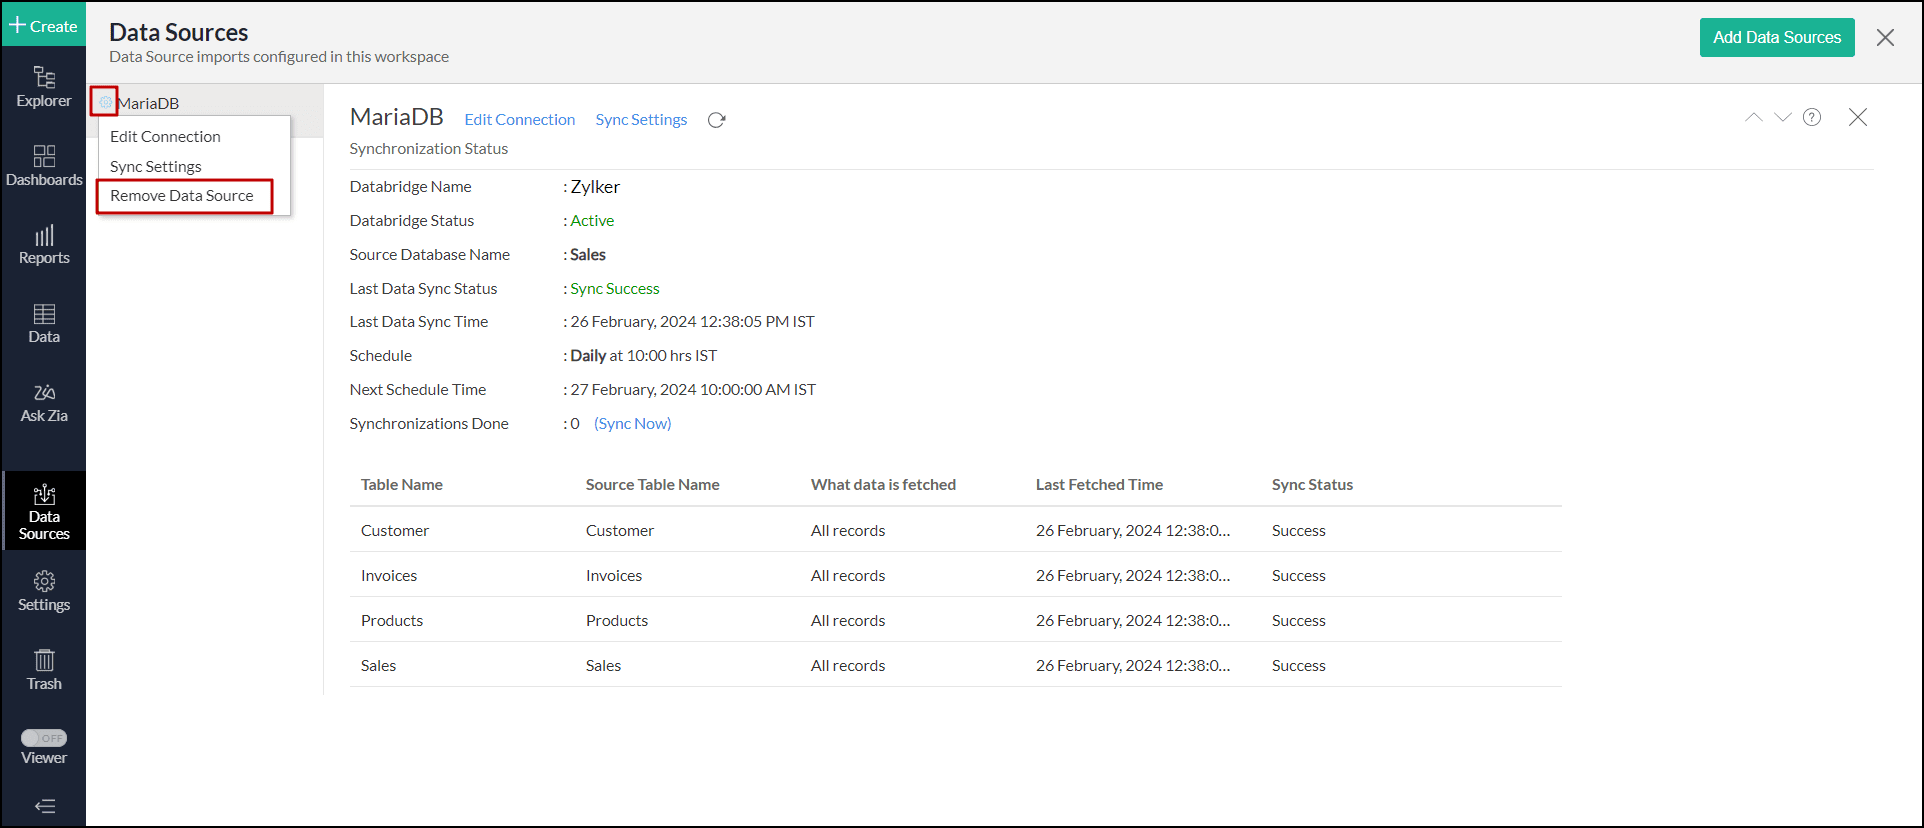The height and width of the screenshot is (828, 1924).
Task: Click the help question mark icon
Action: point(1812,117)
